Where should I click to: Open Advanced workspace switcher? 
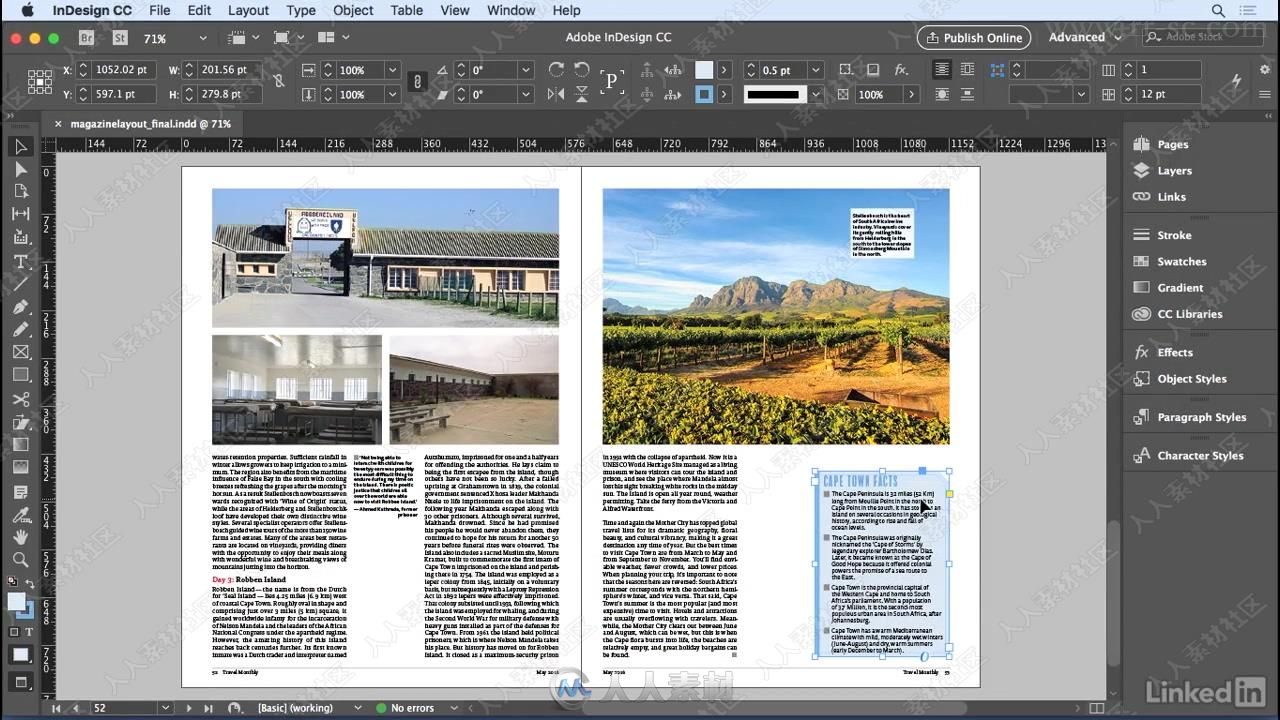[1085, 37]
